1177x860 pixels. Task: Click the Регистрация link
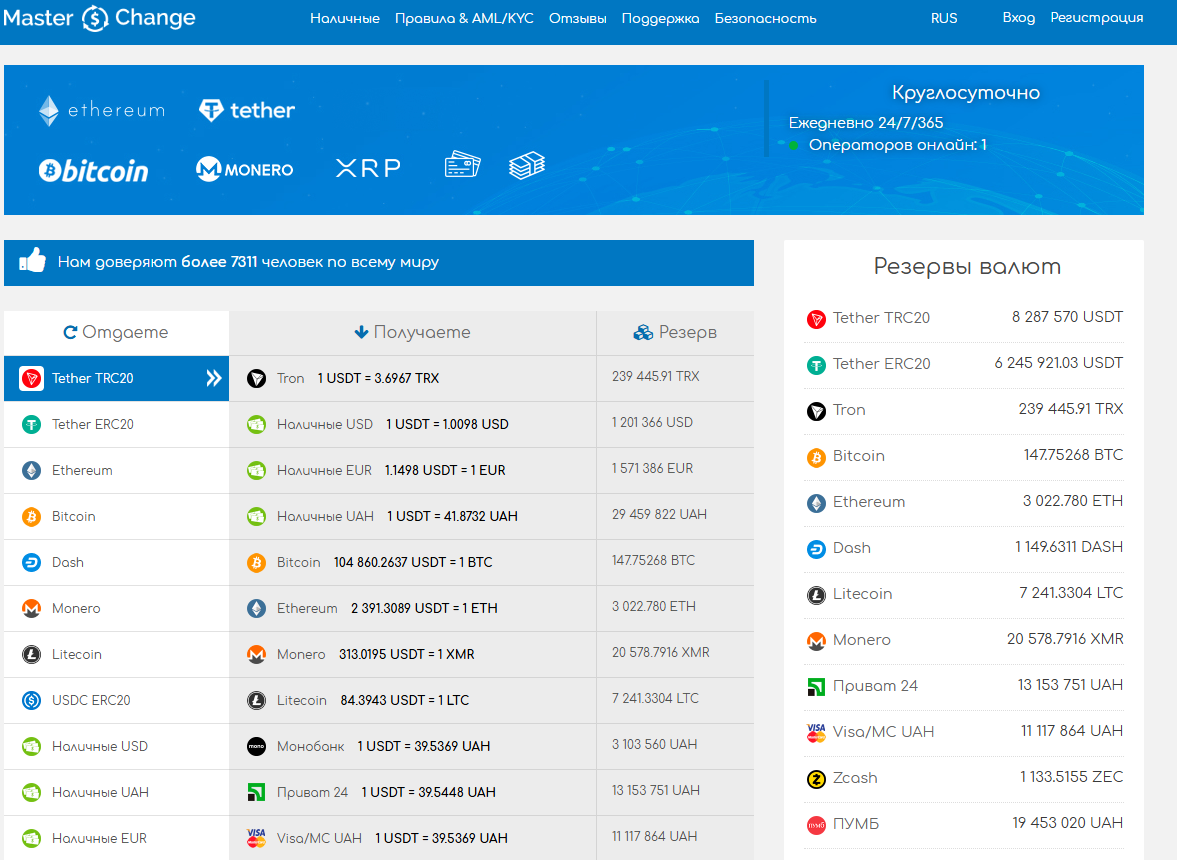tap(1097, 17)
